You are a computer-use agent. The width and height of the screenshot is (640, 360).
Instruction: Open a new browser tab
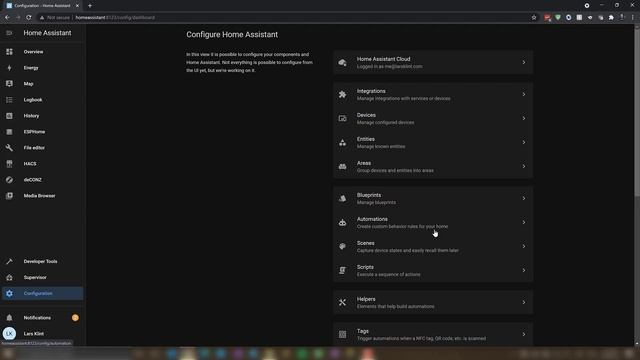click(90, 6)
